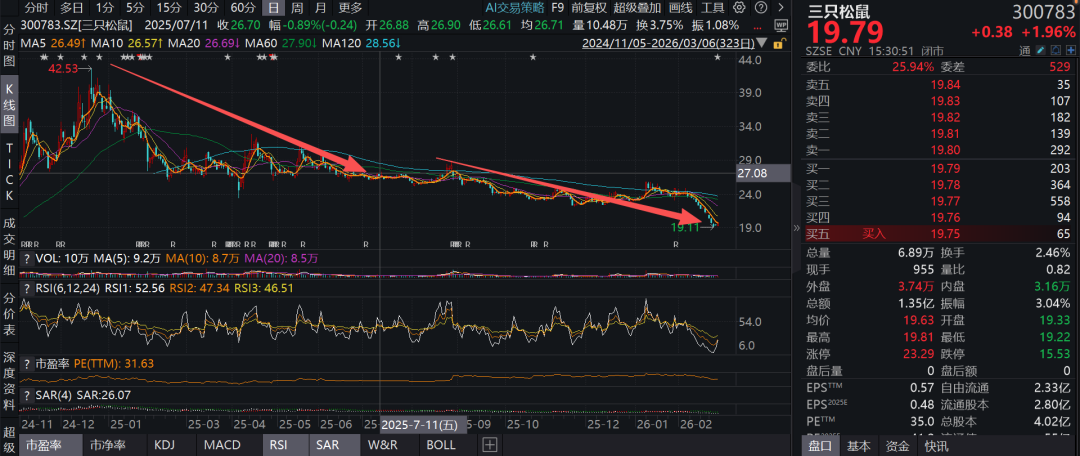The width and height of the screenshot is (1080, 456).
Task: Click the AI交易策略 link
Action: click(515, 8)
